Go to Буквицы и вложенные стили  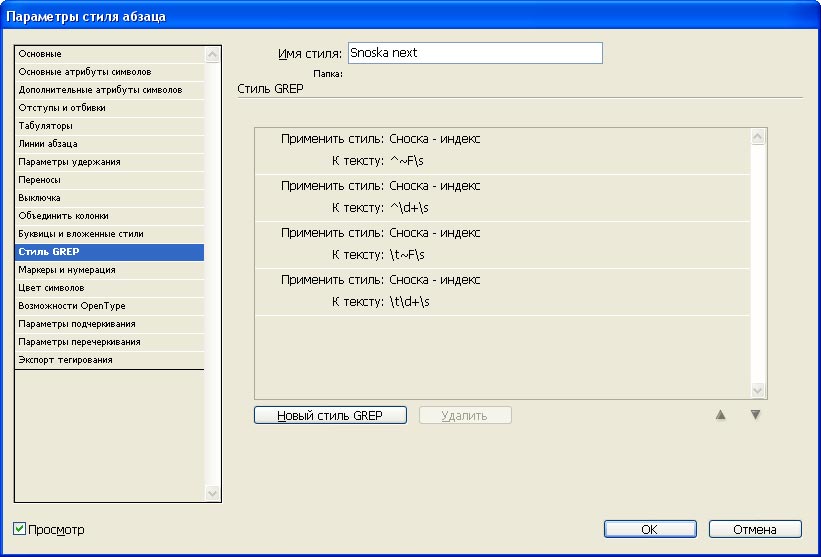point(109,233)
